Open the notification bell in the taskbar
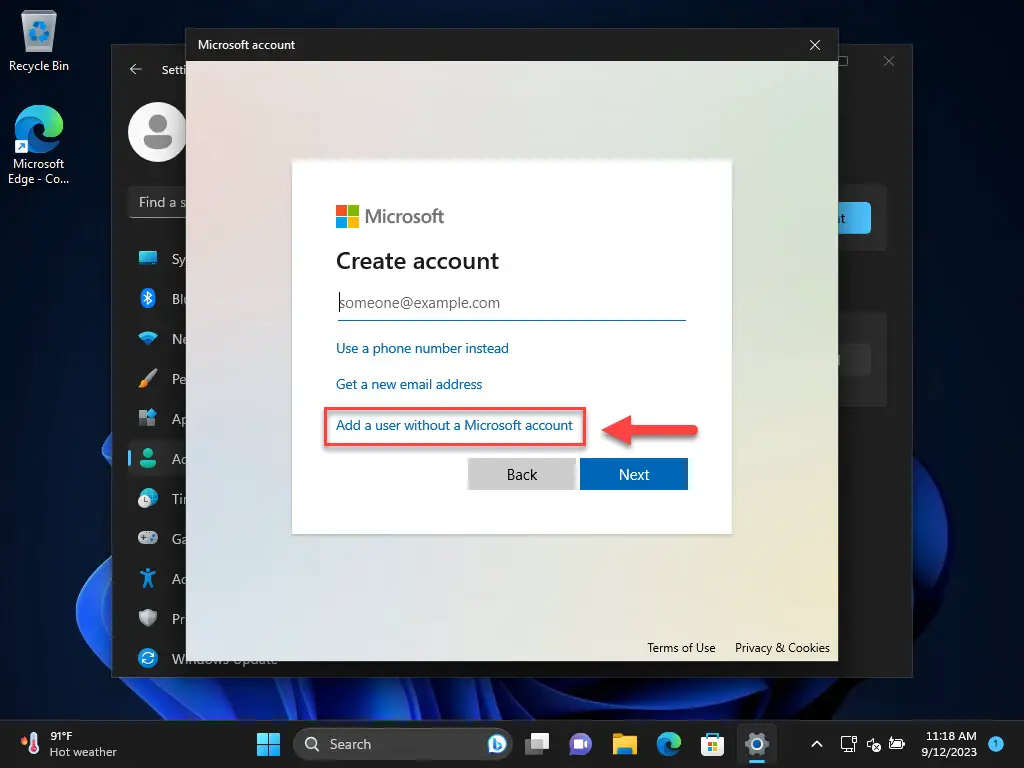The height and width of the screenshot is (768, 1024). pyautogui.click(x=996, y=743)
